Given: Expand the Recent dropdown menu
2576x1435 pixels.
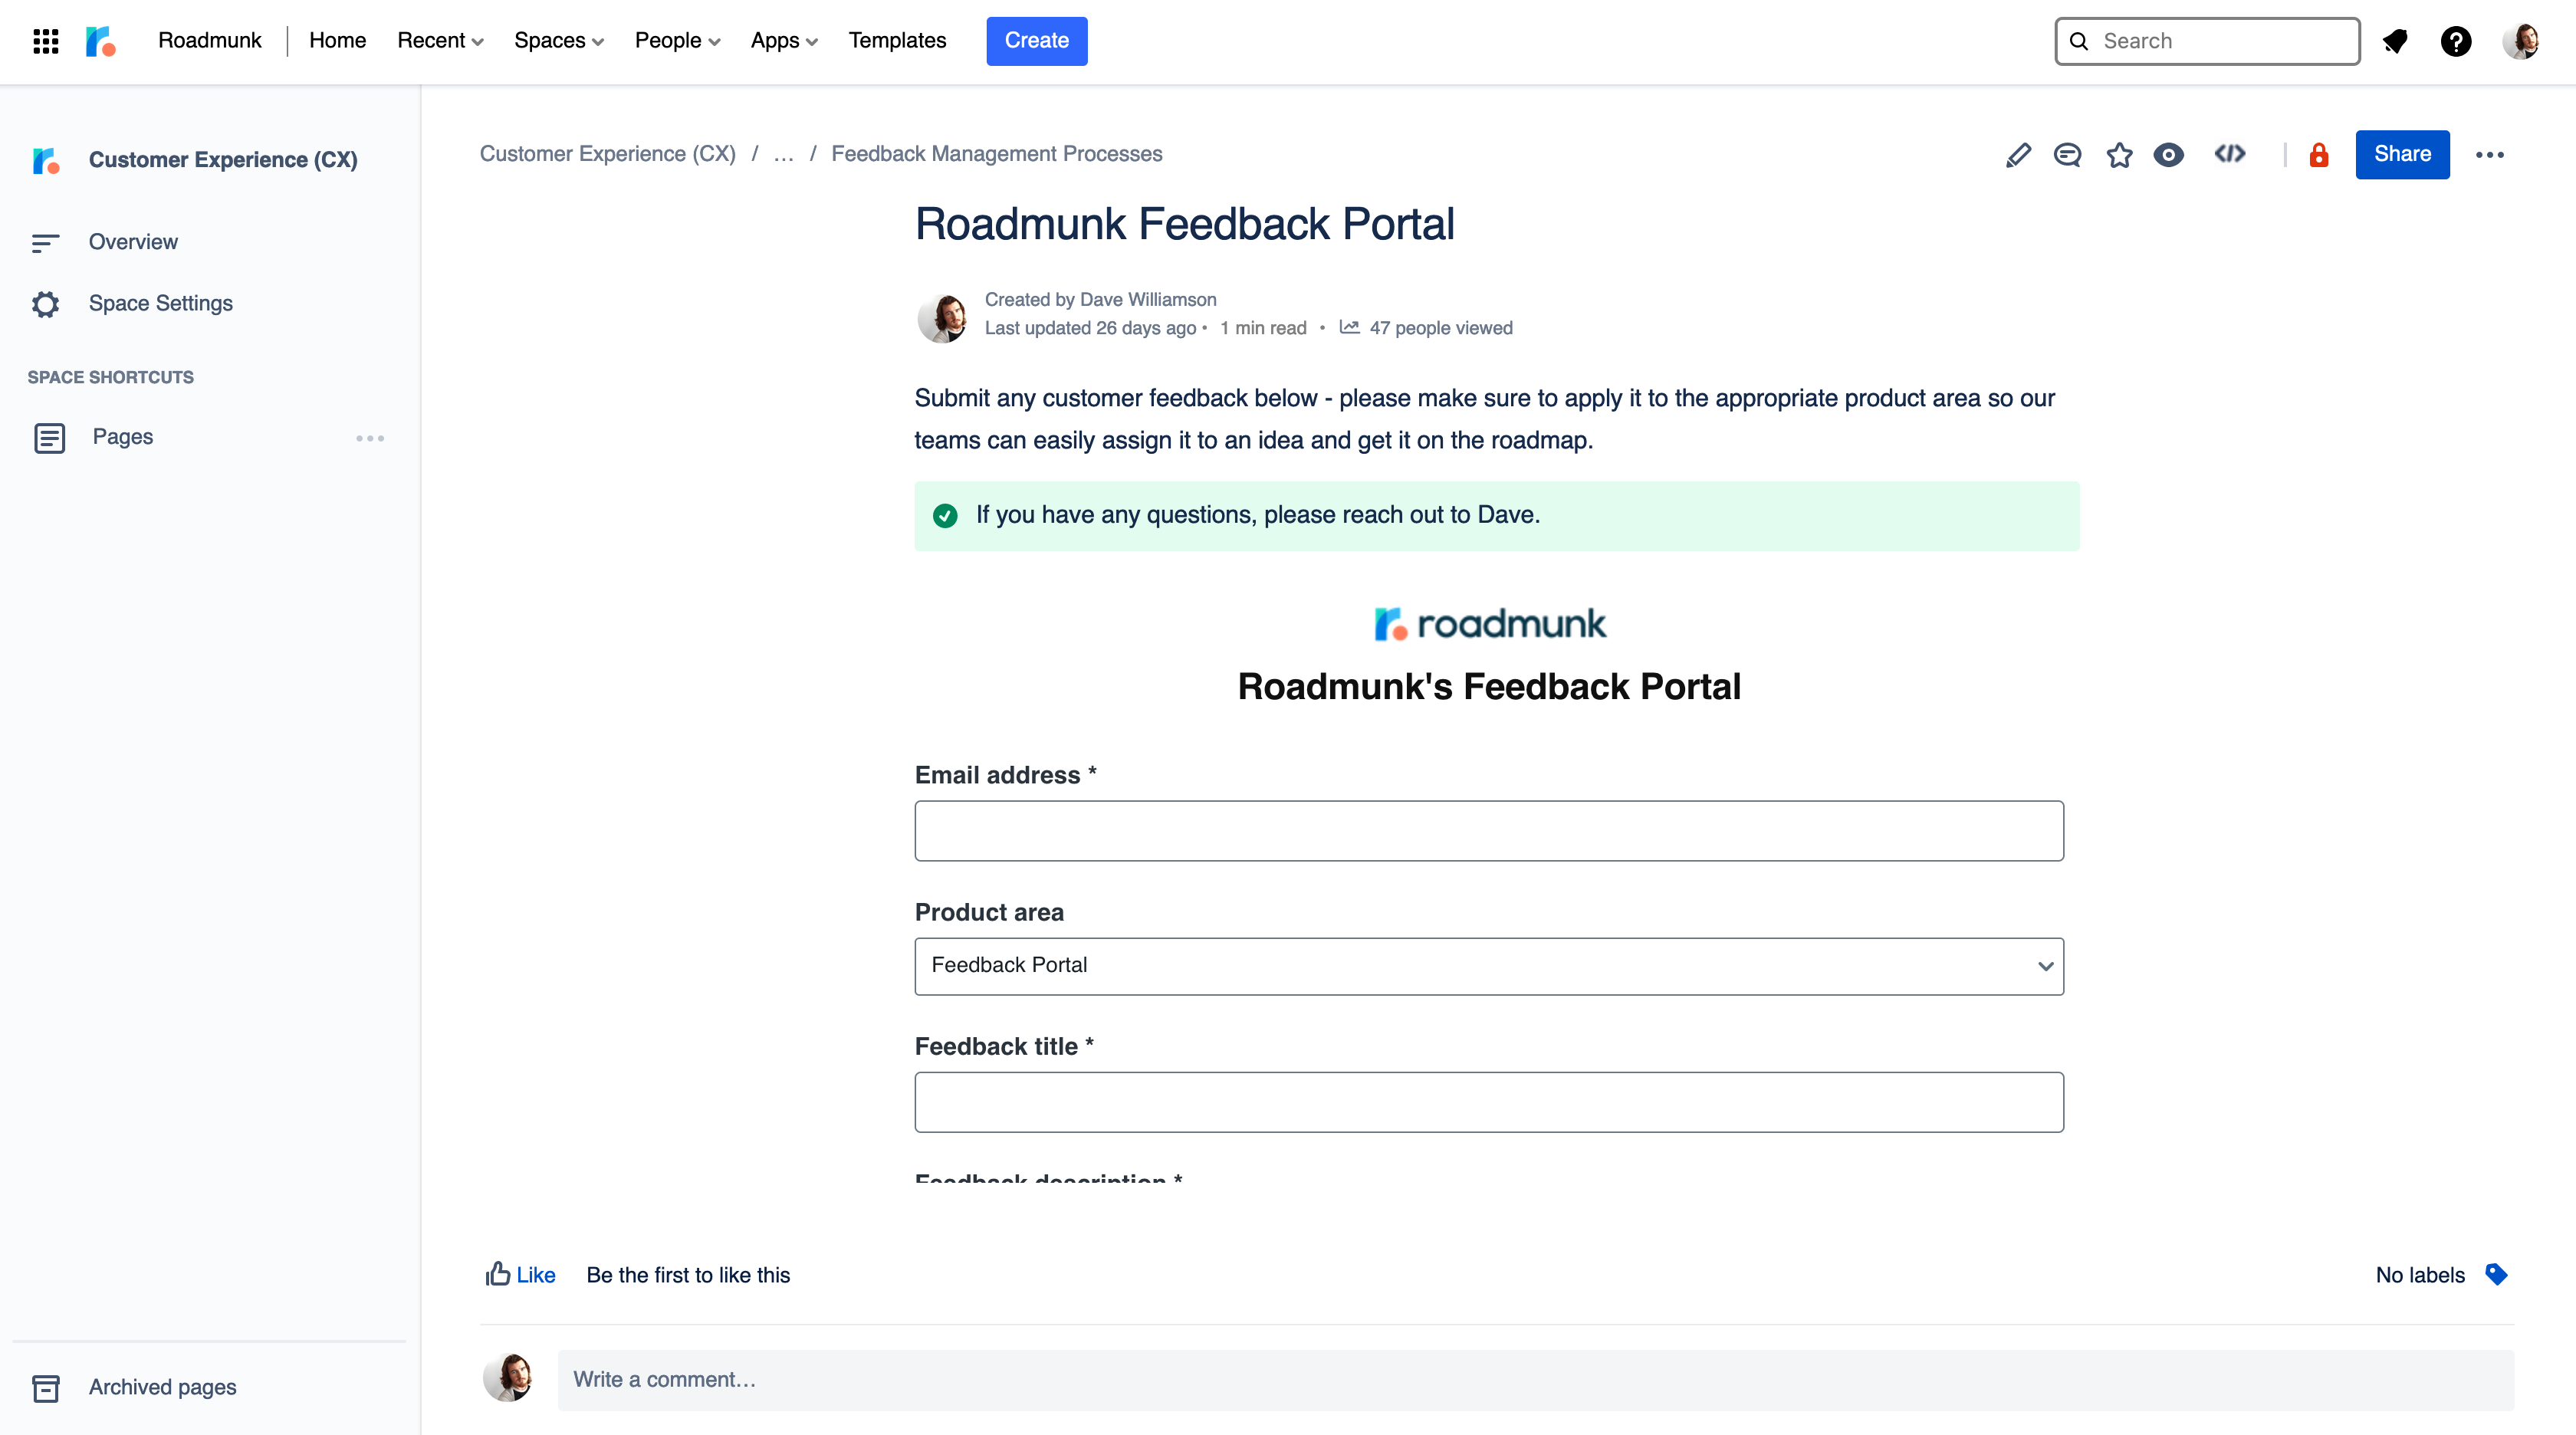Looking at the screenshot, I should [440, 41].
